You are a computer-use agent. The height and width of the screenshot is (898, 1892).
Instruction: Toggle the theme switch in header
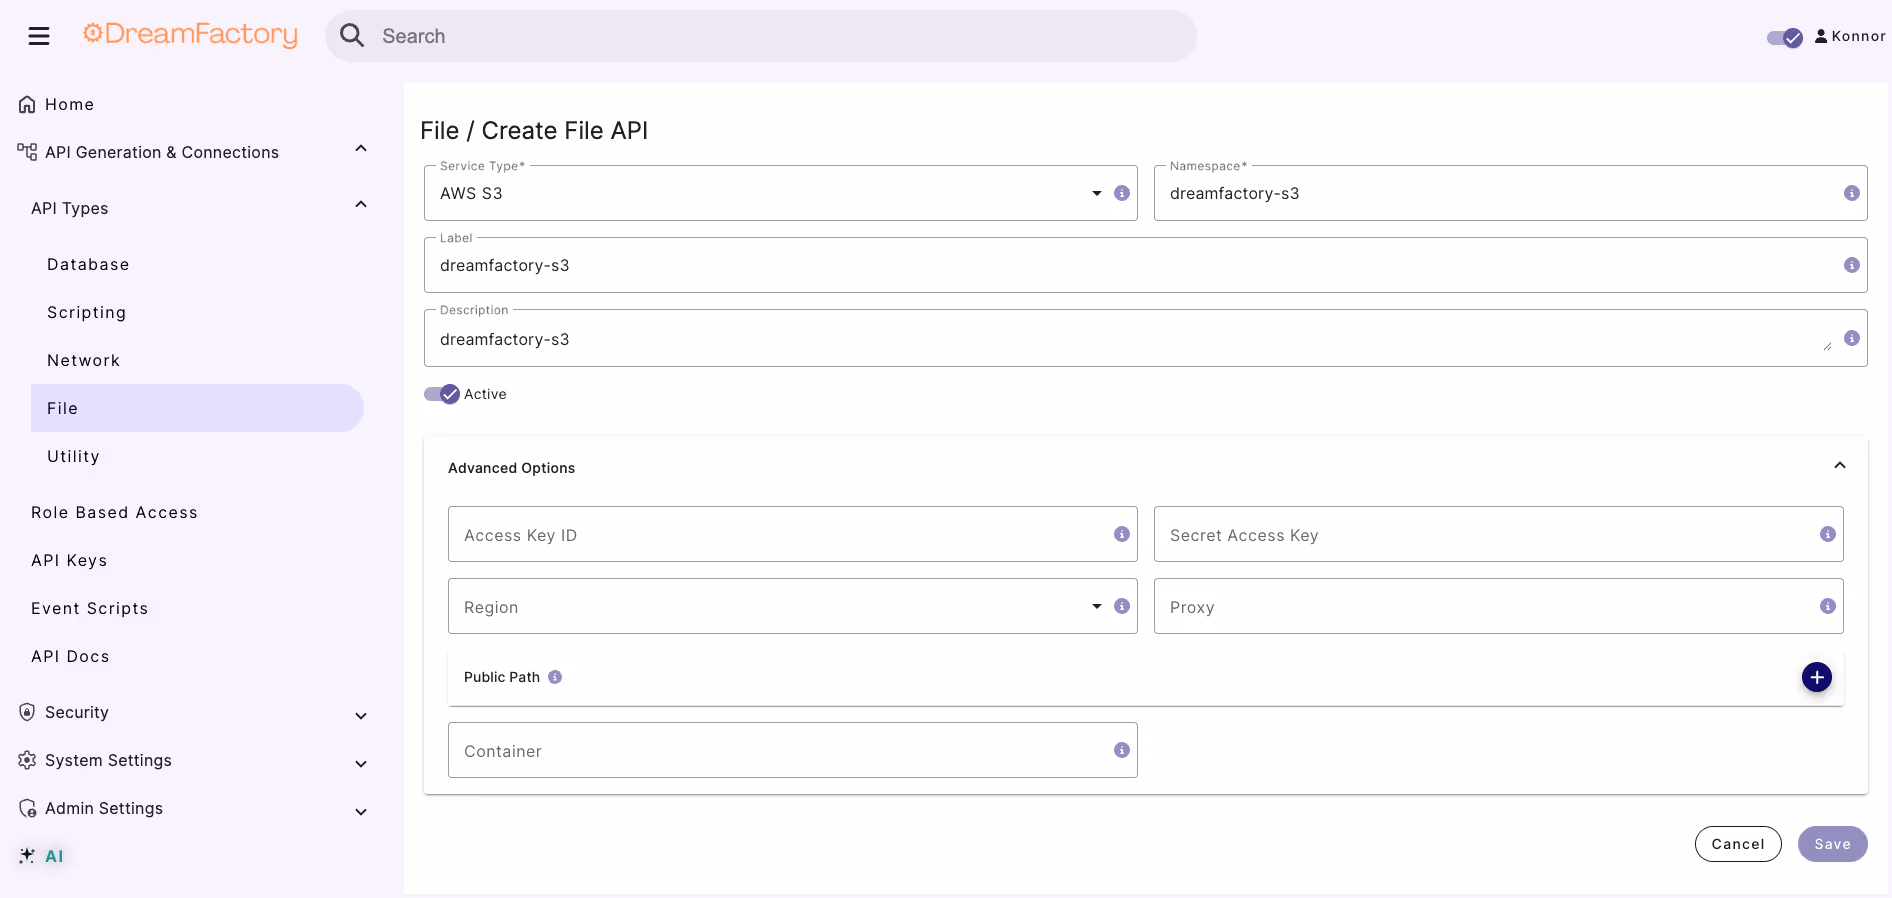[1784, 38]
